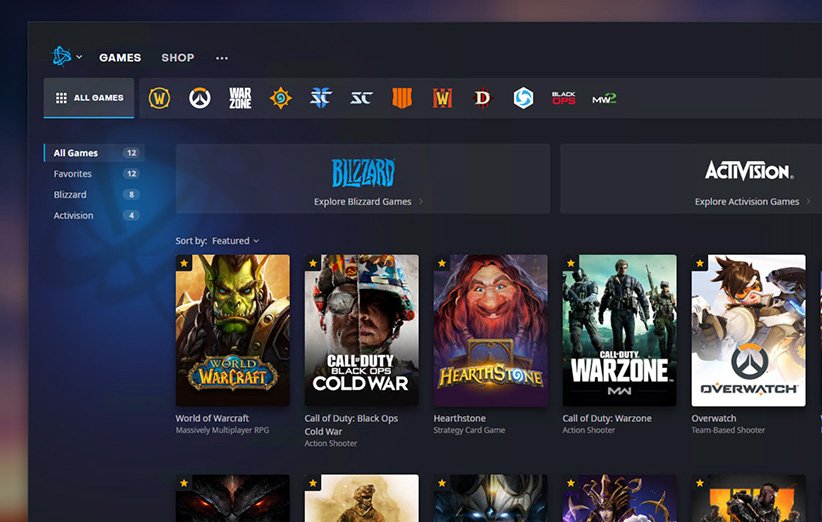
Task: Open Warzone icon in game bar
Action: 240,98
